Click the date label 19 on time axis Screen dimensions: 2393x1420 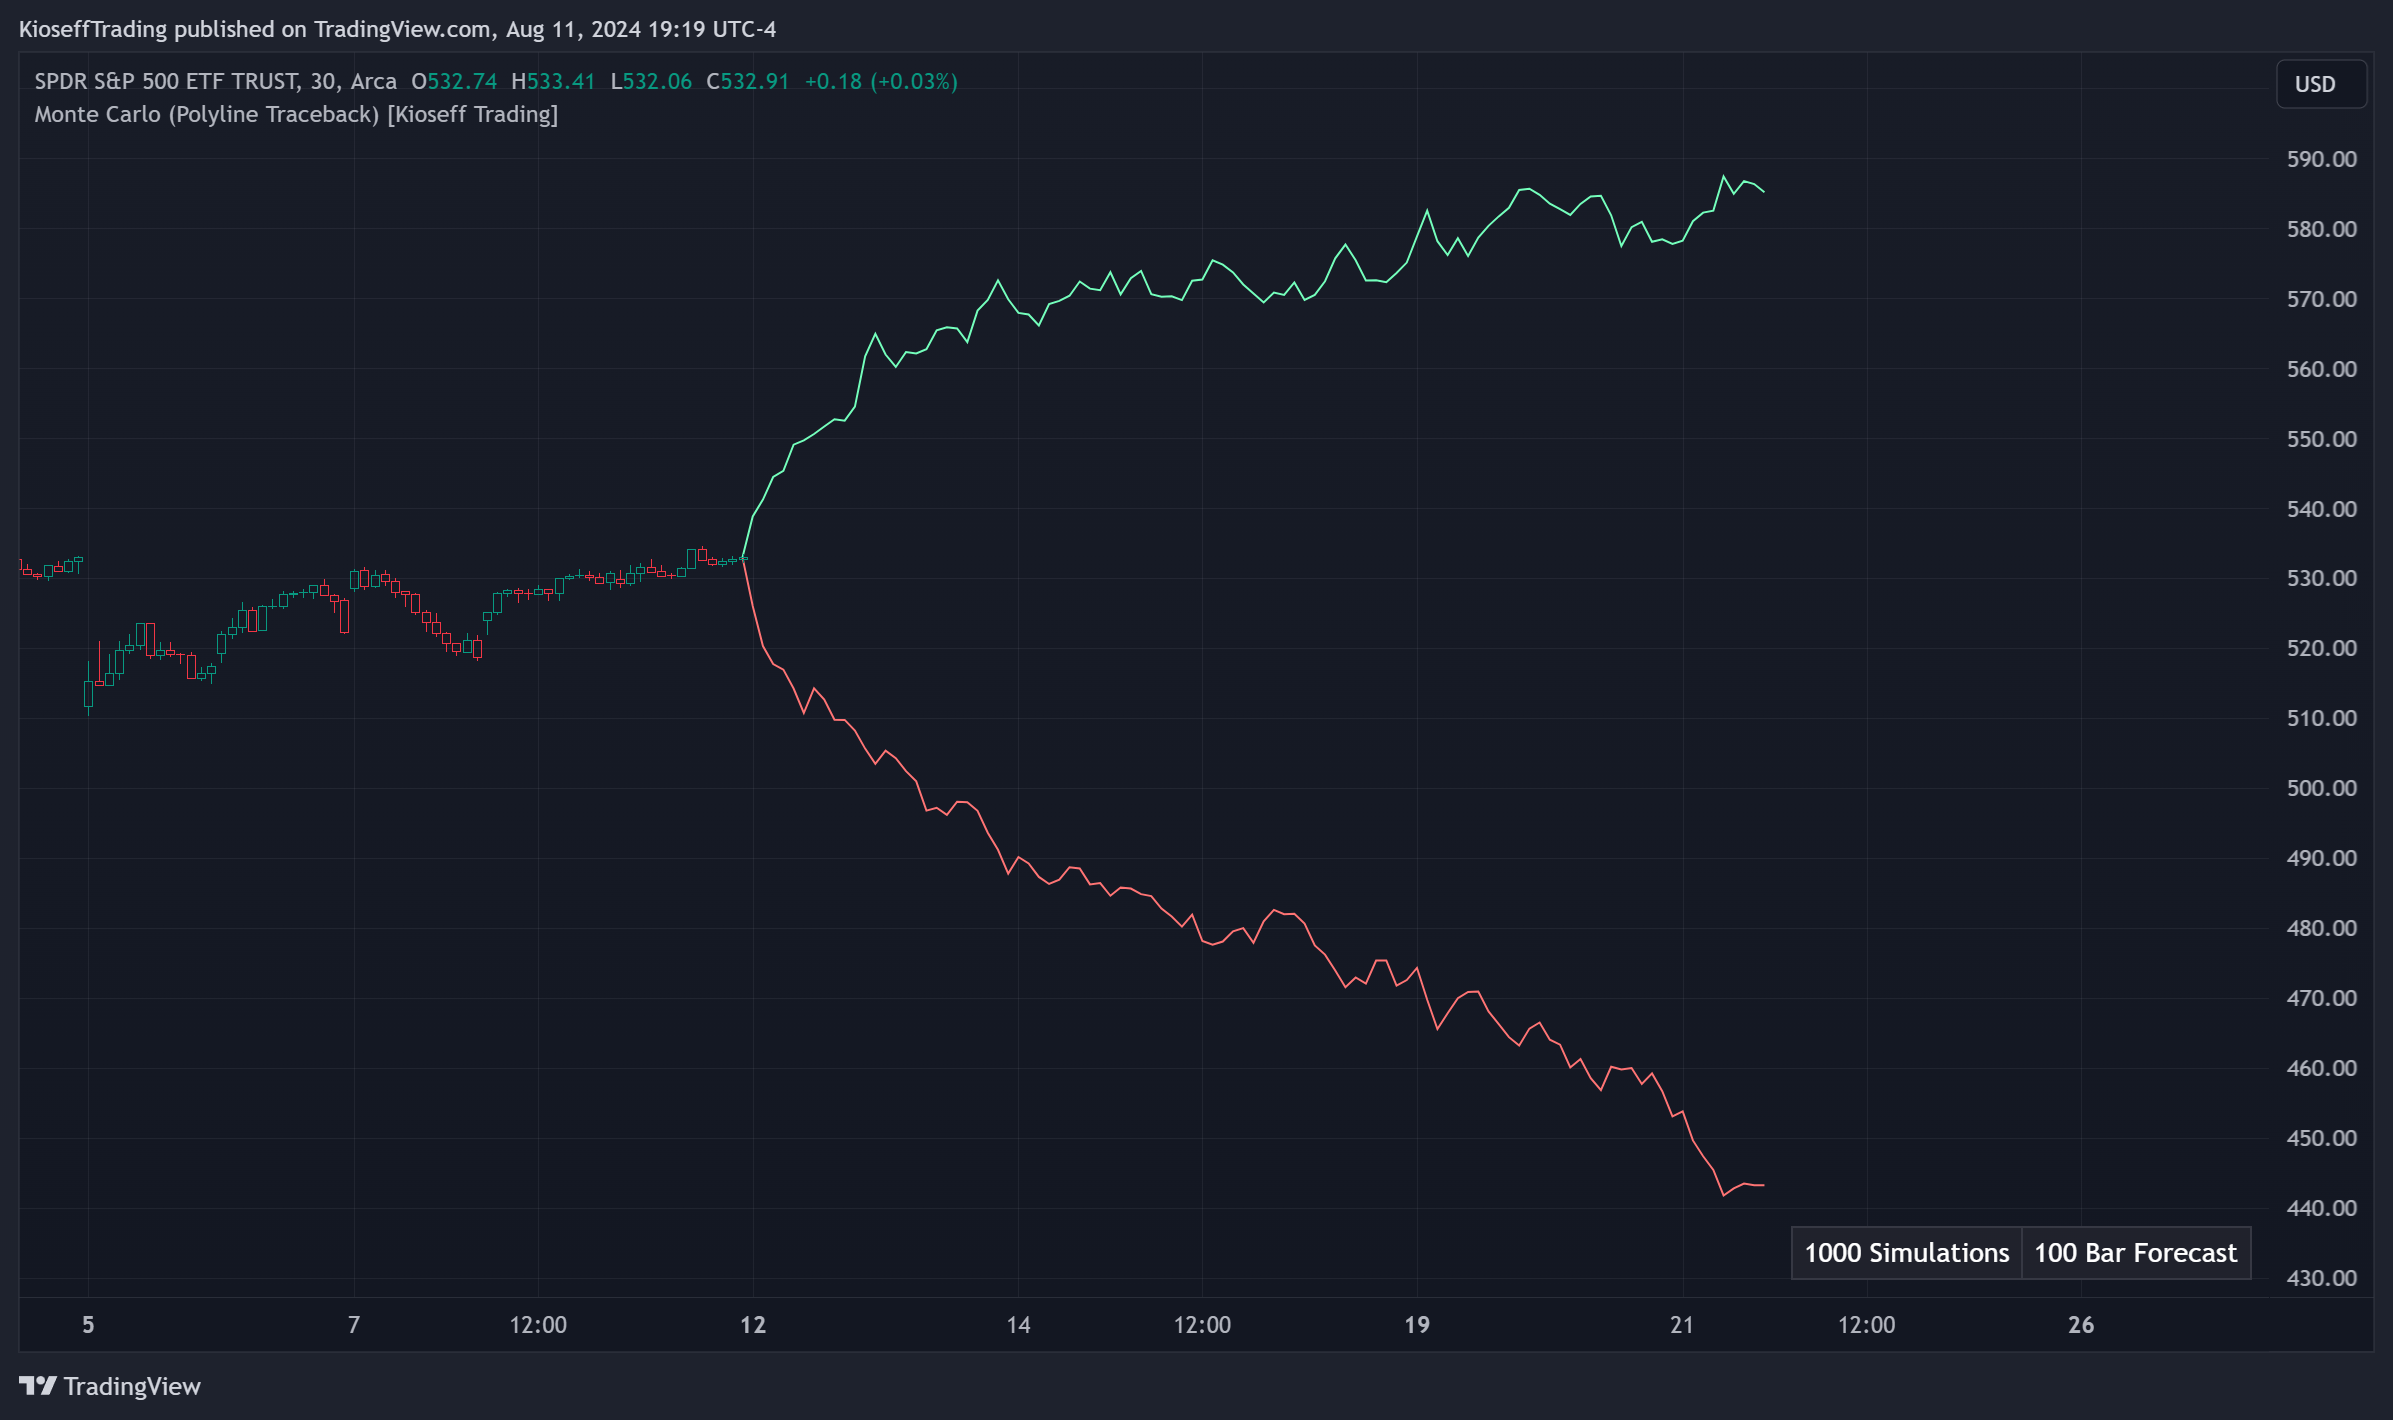1417,1325
